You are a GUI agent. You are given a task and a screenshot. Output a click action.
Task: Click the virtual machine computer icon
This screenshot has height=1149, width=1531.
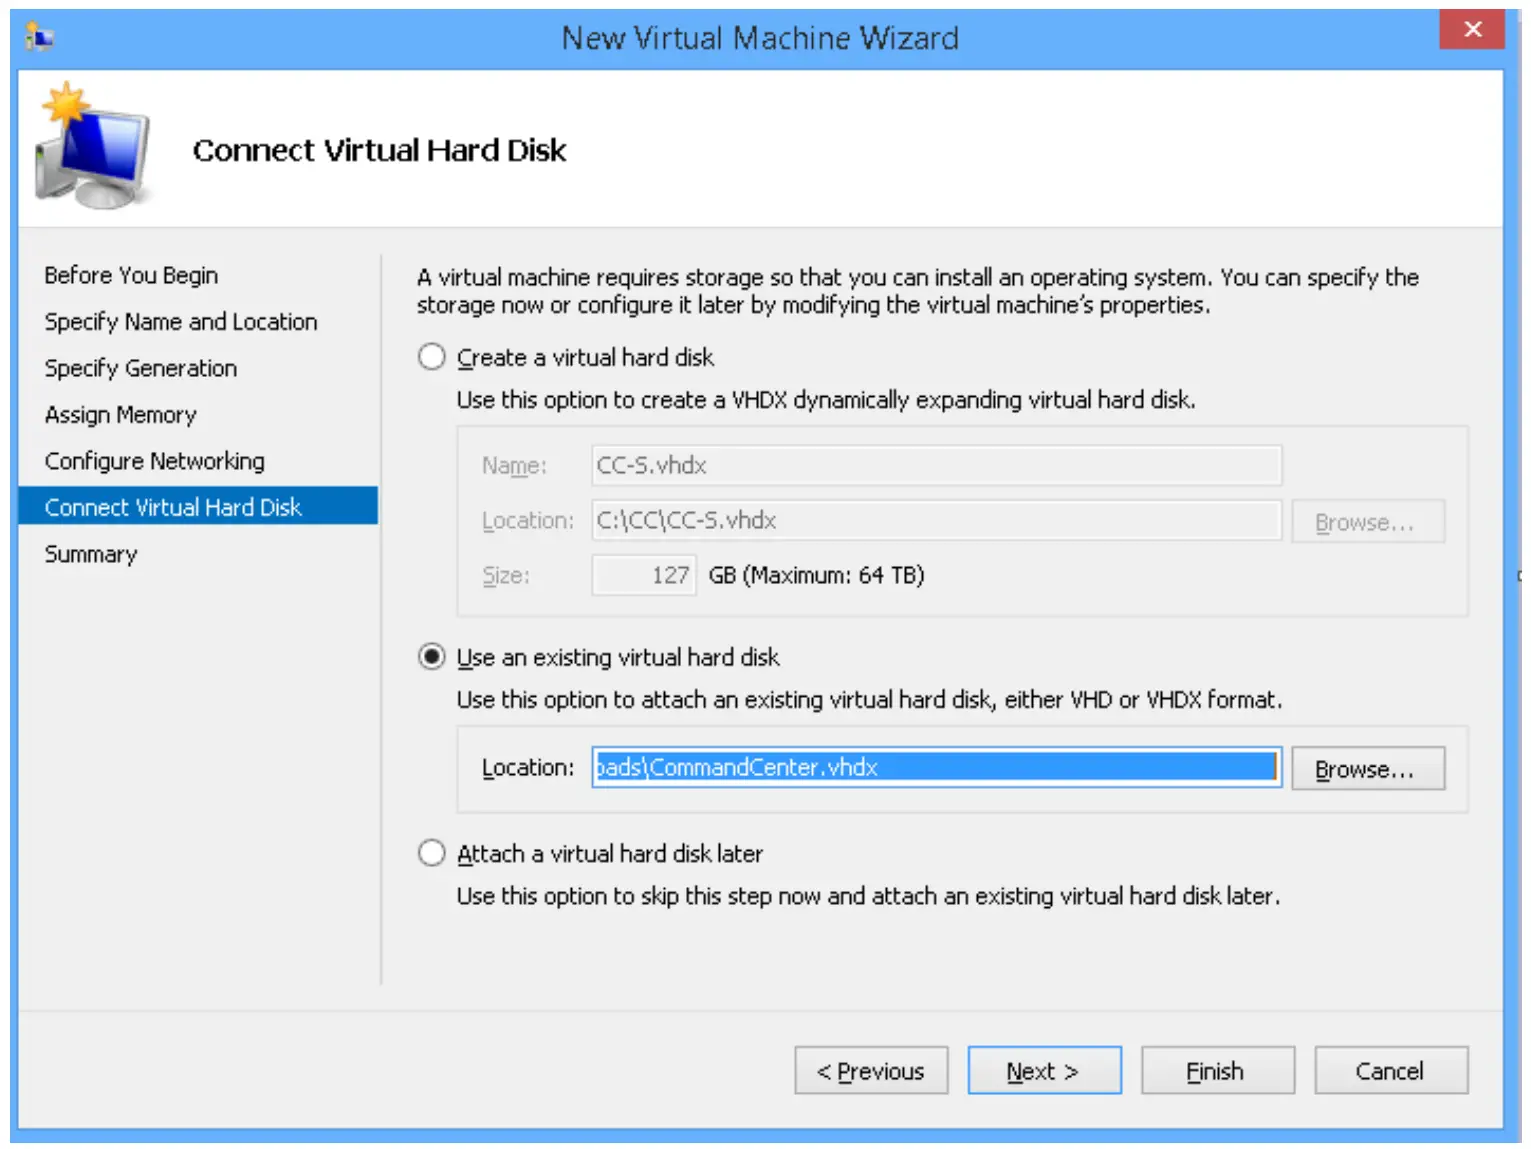click(94, 147)
